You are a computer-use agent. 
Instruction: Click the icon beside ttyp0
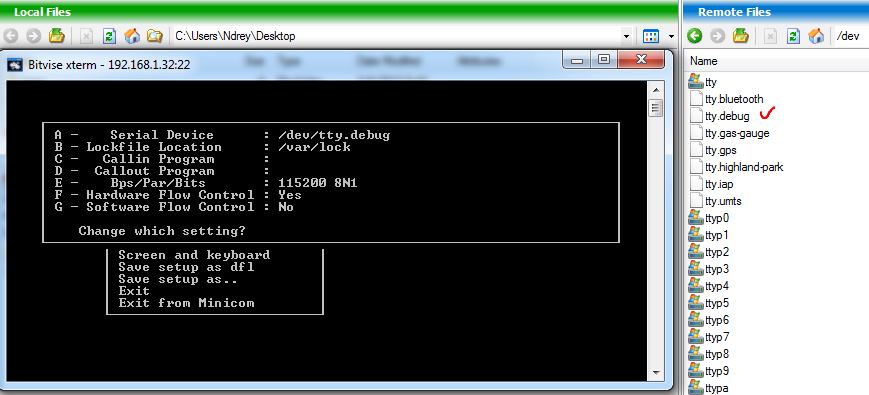(696, 218)
